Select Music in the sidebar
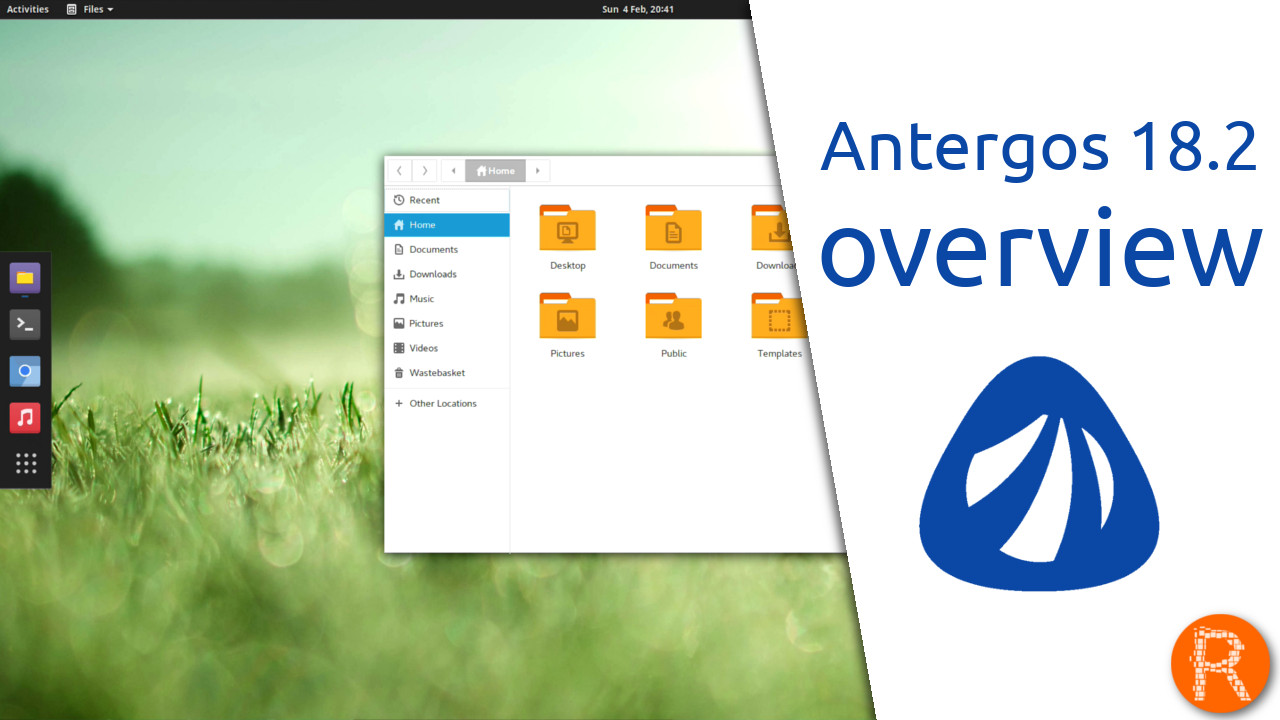The width and height of the screenshot is (1280, 720). (x=447, y=298)
